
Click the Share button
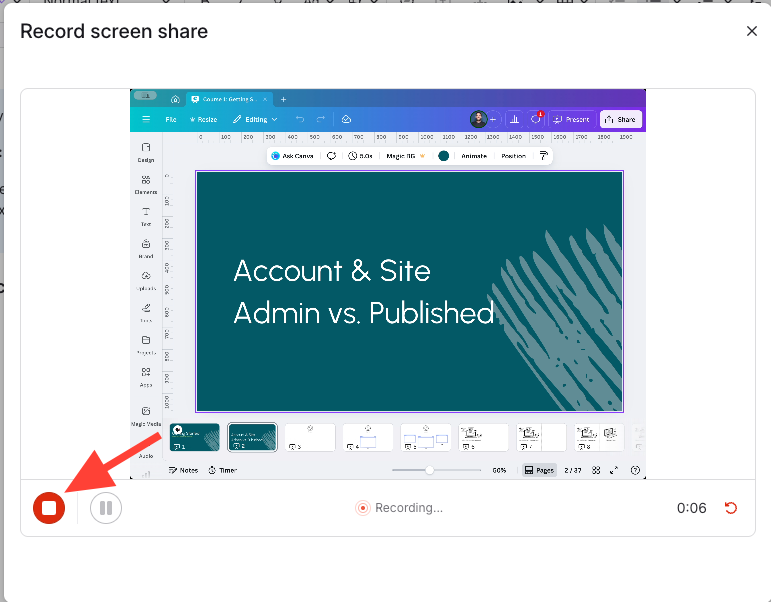click(620, 119)
